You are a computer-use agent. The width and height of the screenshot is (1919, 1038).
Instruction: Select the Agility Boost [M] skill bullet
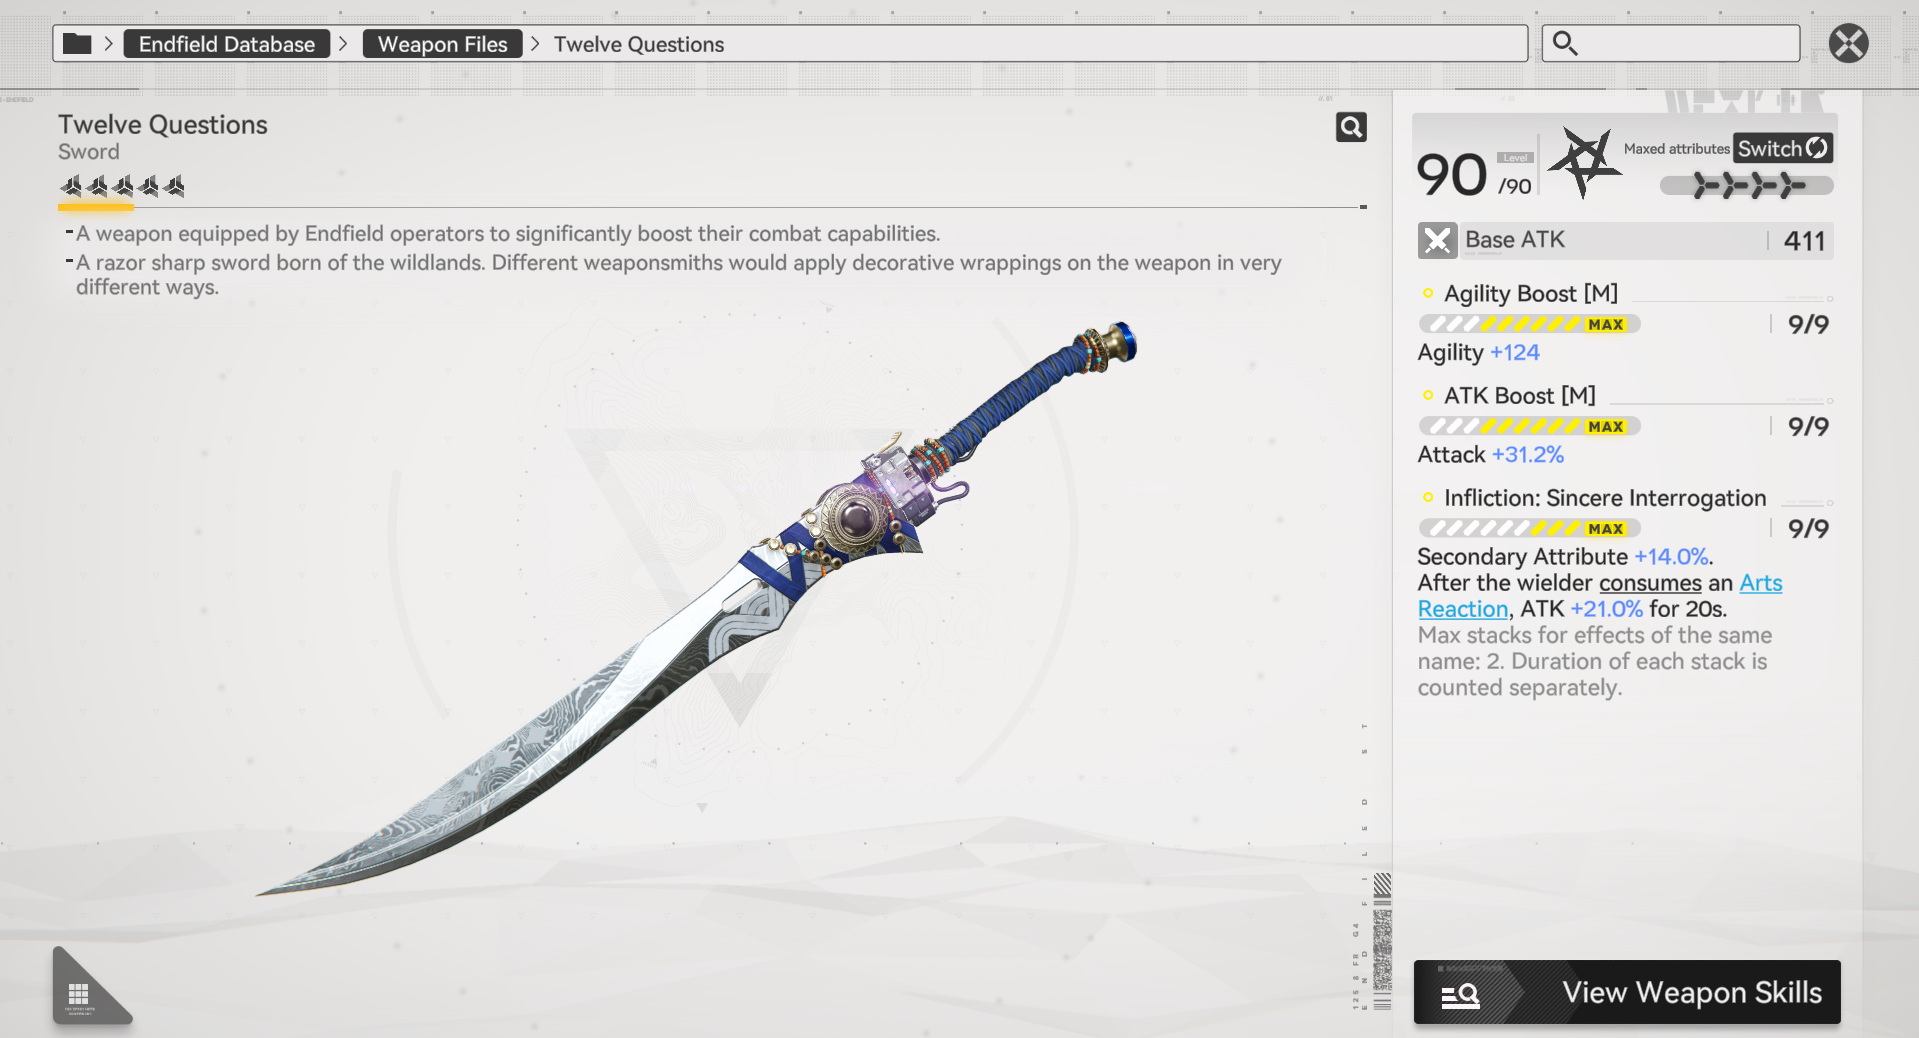click(x=1428, y=293)
